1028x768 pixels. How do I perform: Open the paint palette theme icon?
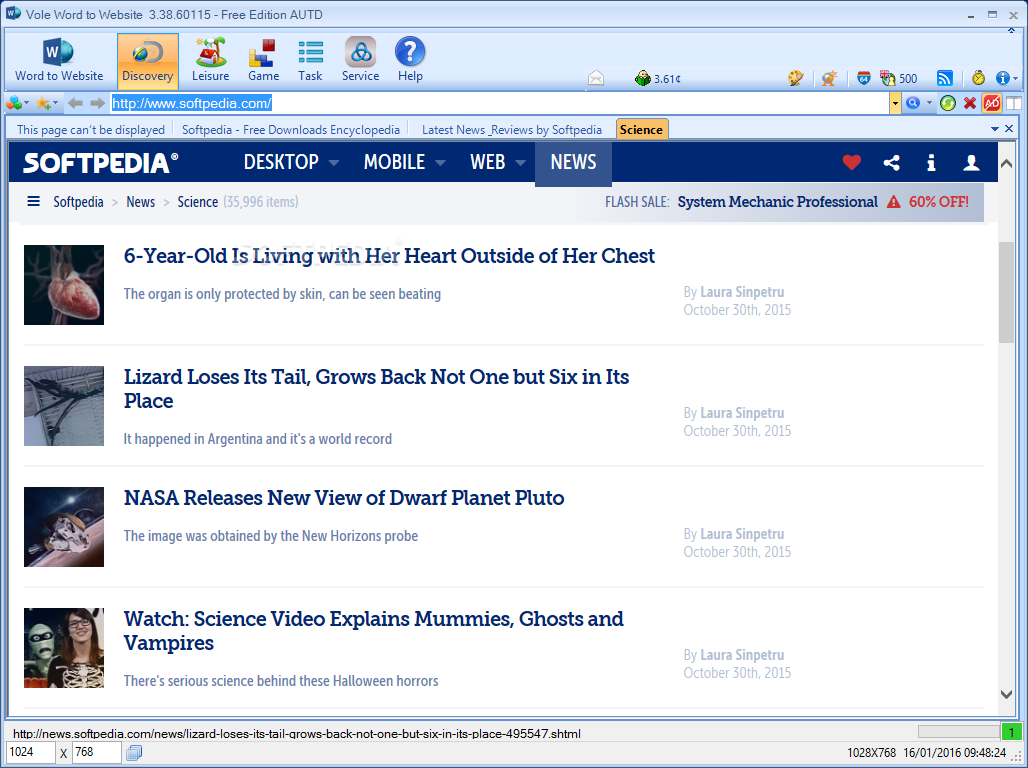[x=795, y=79]
